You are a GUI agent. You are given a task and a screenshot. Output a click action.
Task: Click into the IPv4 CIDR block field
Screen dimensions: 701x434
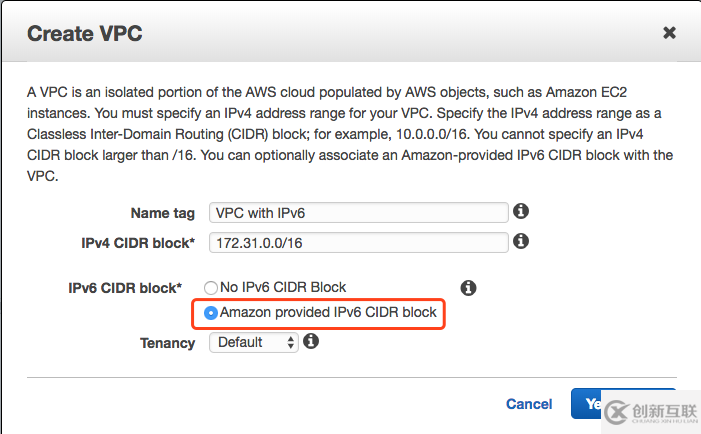tap(359, 242)
